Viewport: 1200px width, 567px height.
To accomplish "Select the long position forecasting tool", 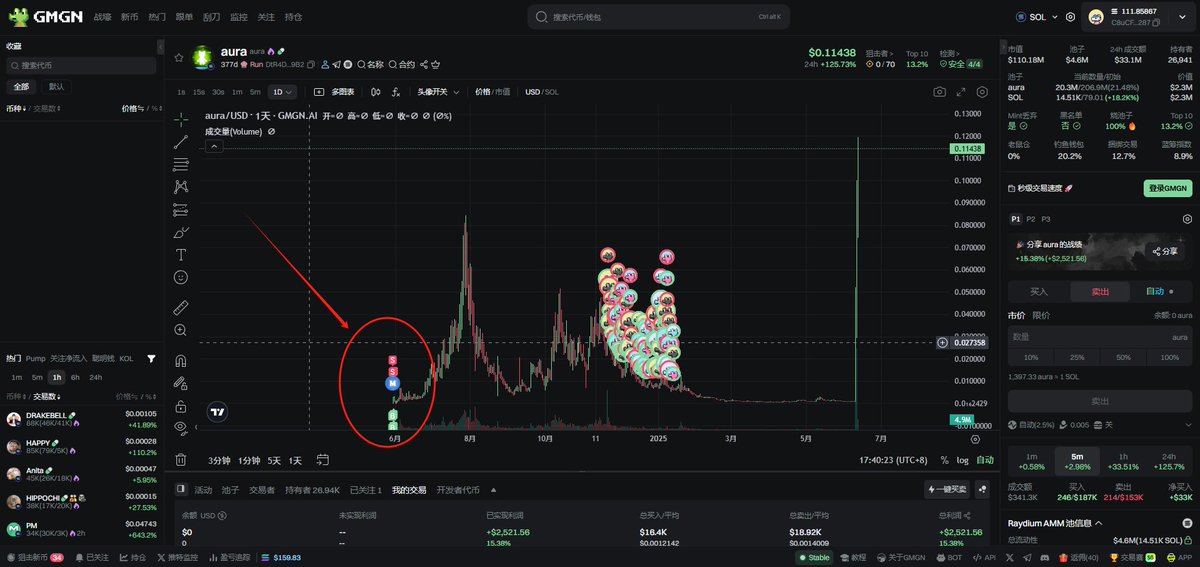I will point(181,210).
